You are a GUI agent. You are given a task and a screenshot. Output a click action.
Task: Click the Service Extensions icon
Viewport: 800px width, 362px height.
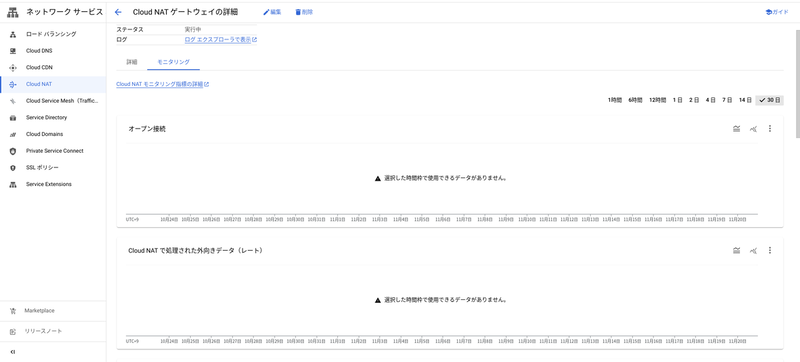[13, 184]
